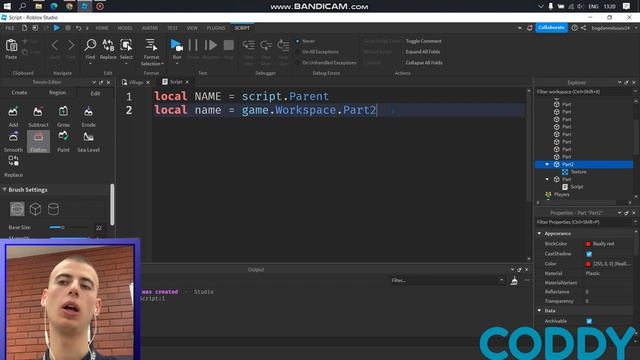
Task: Click Expand All Folds action
Action: click(423, 52)
